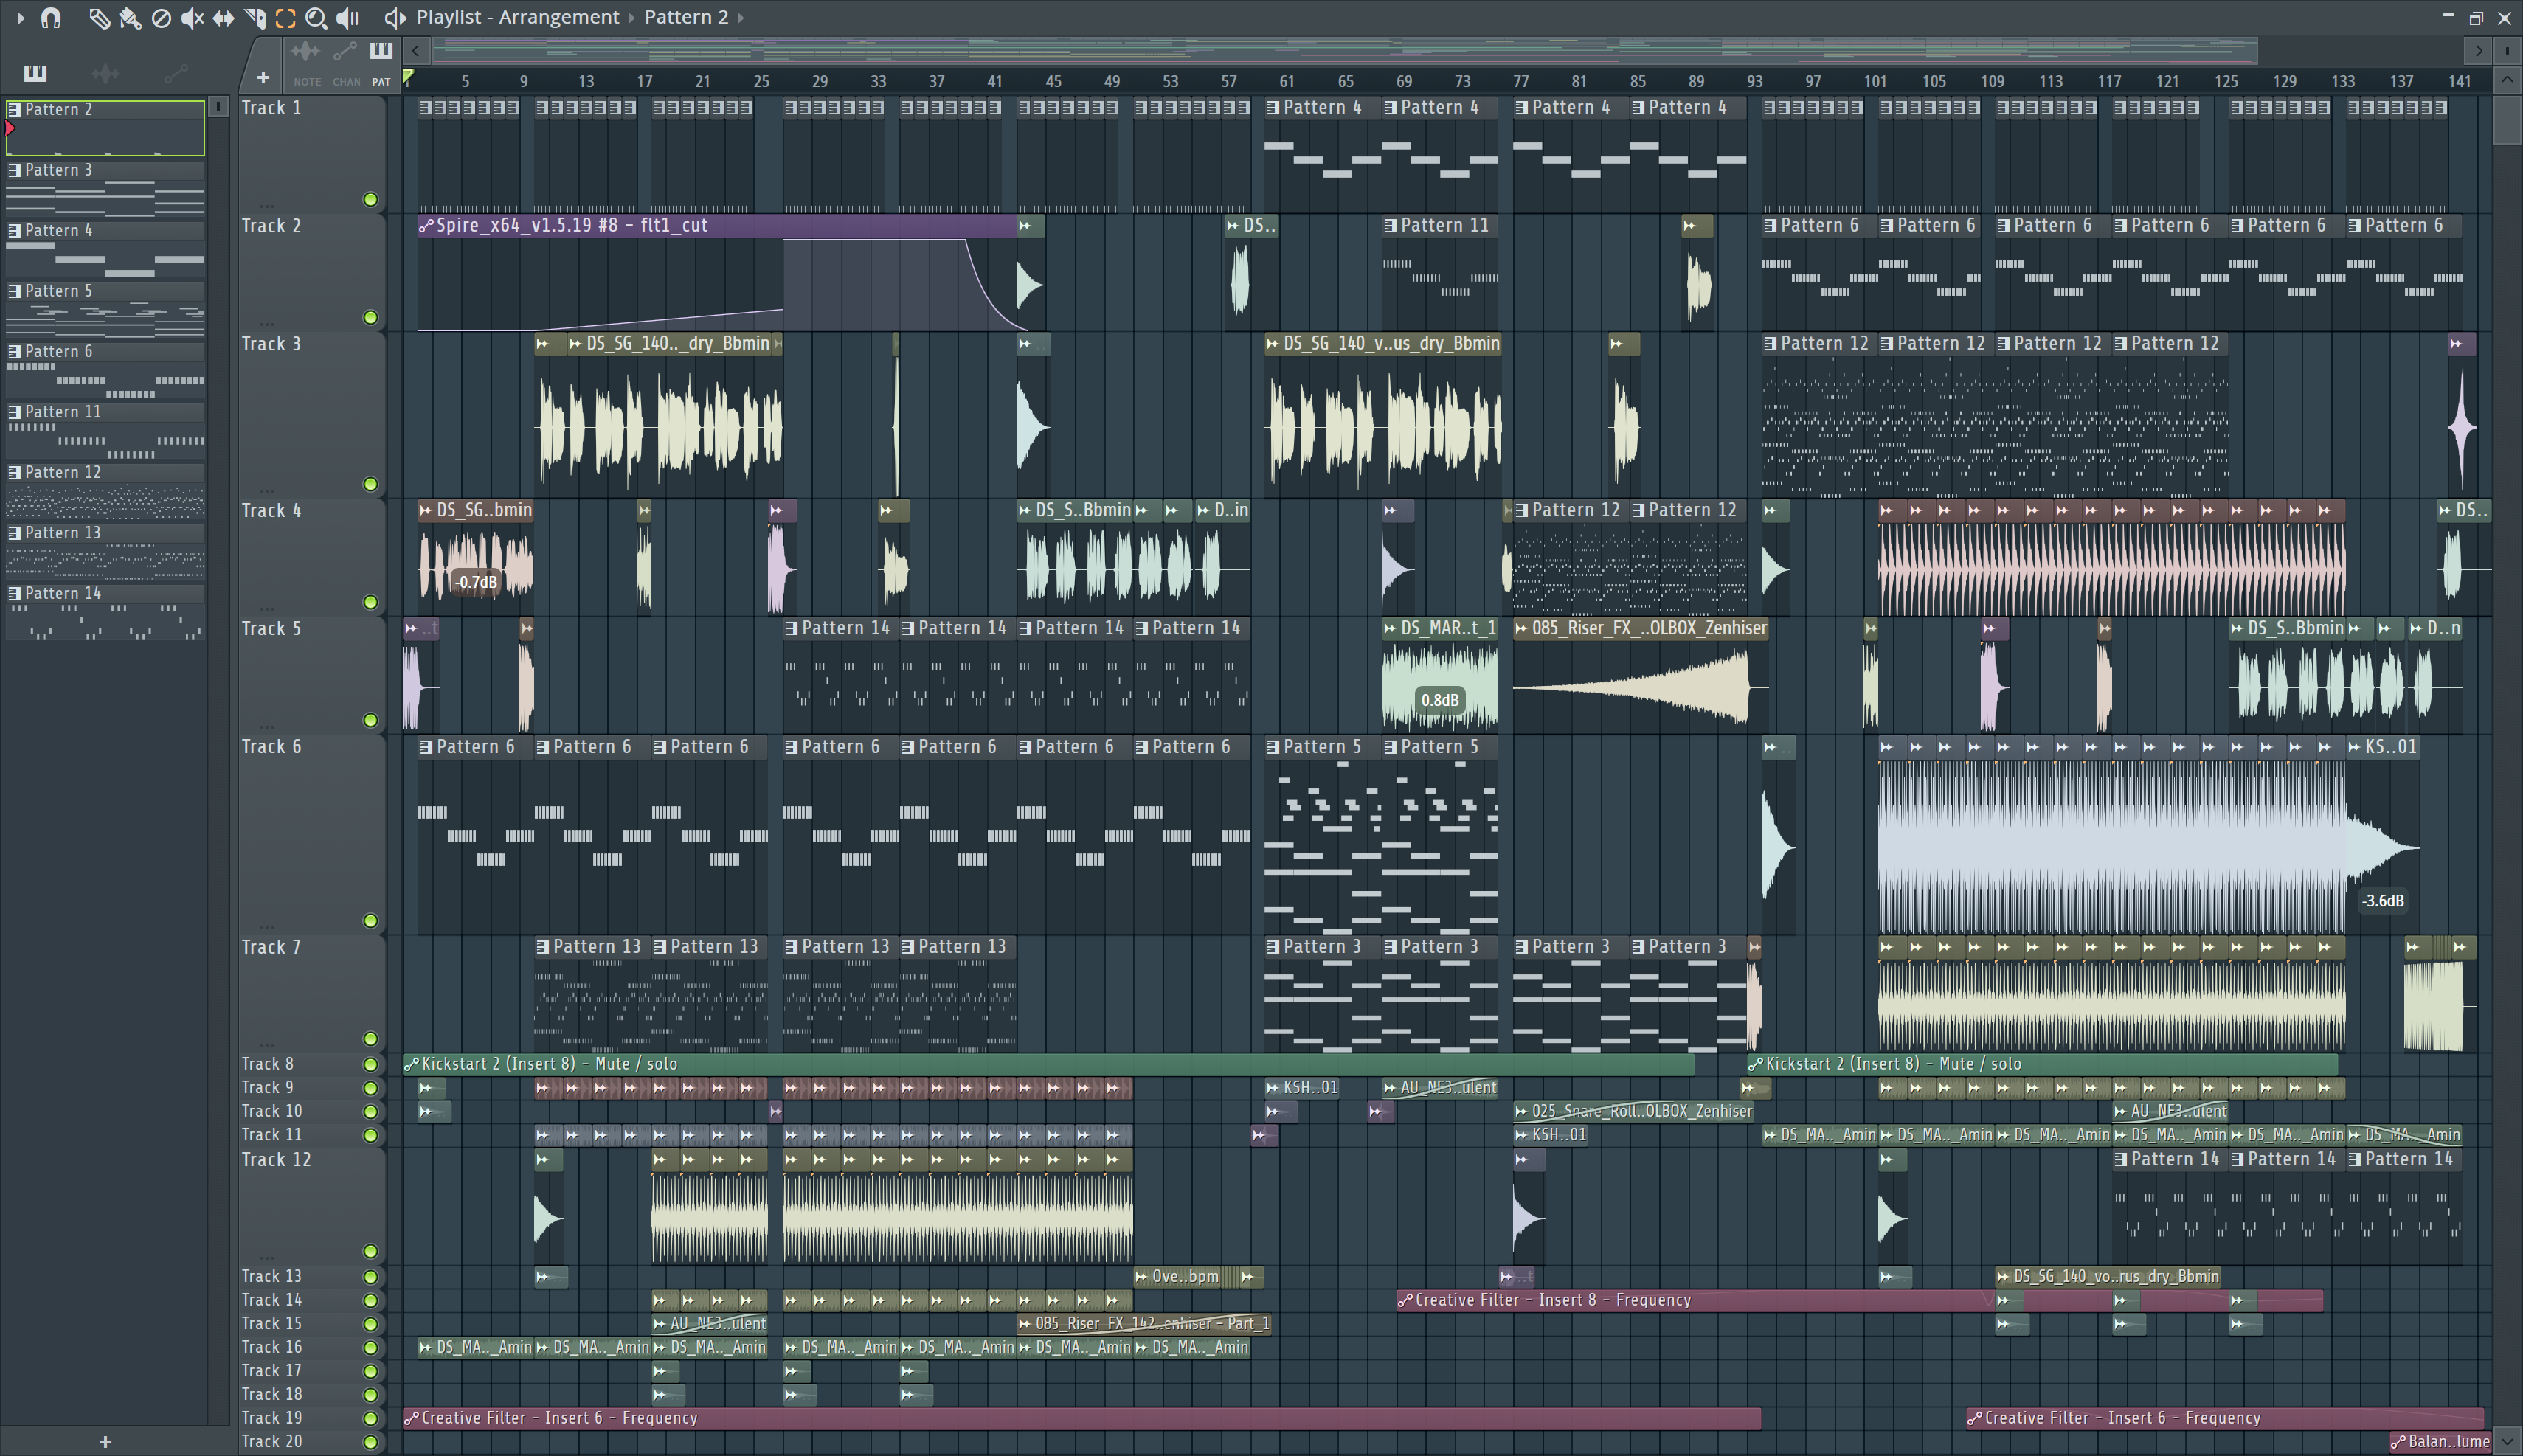Mute Track 20 with its green LED
Viewport: 2523px width, 1456px height.
370,1442
